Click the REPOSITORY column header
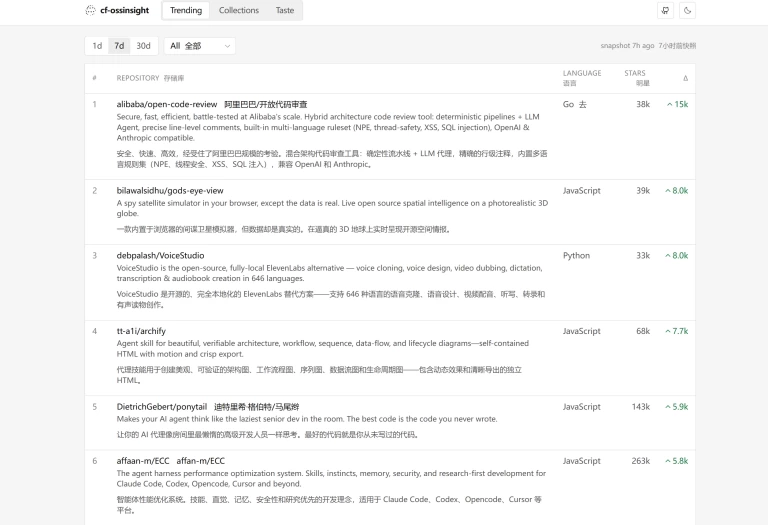The image size is (768, 525). pos(138,78)
